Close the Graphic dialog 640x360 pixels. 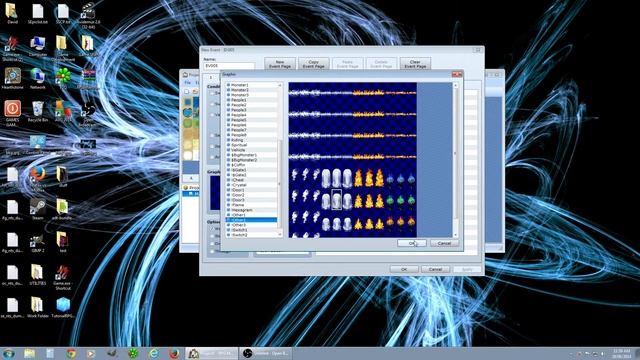[457, 74]
